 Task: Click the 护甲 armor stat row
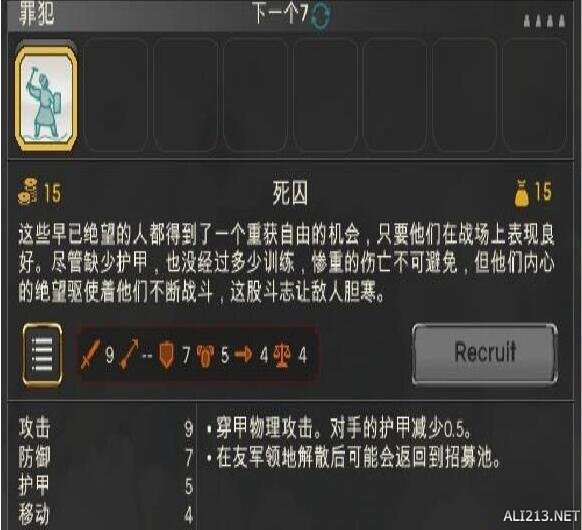pyautogui.click(x=106, y=485)
